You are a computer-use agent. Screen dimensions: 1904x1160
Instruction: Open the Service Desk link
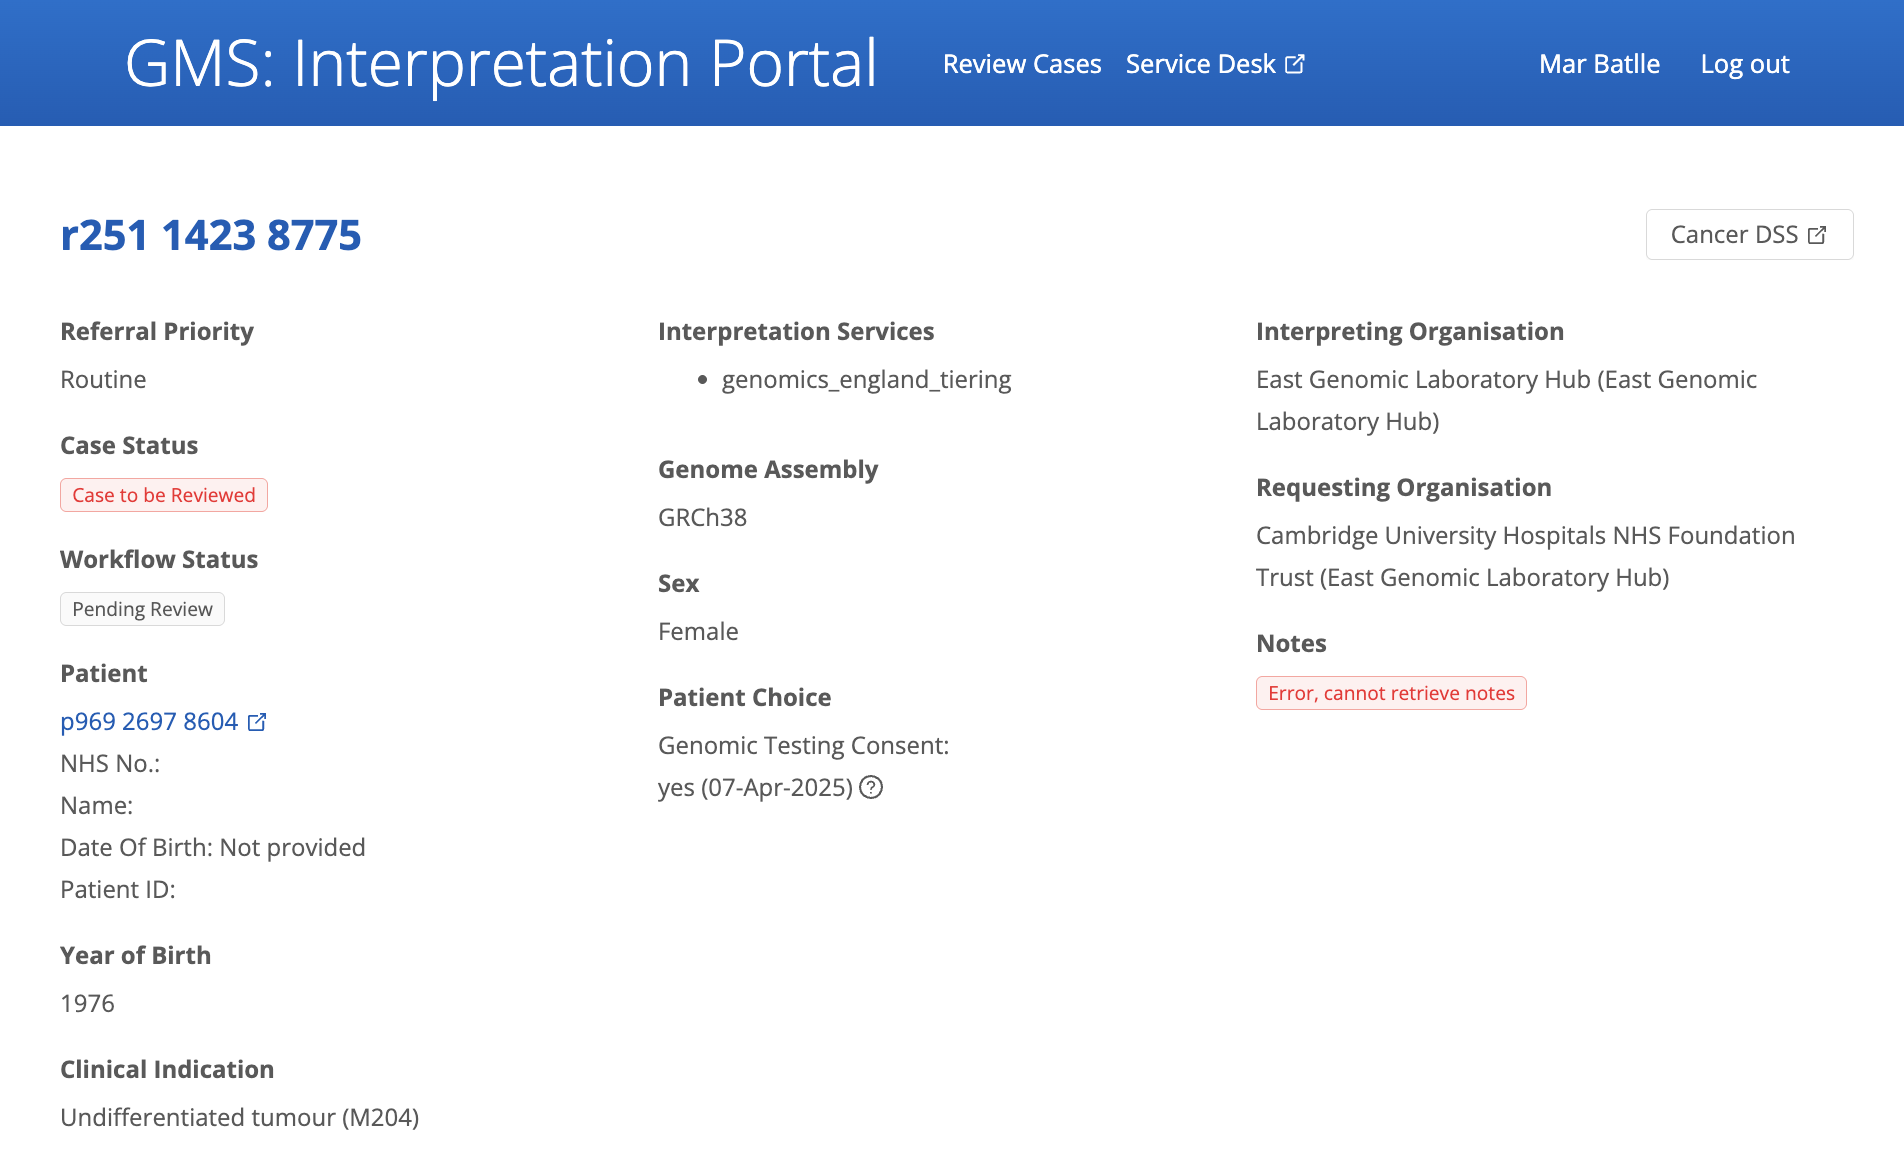(x=1200, y=64)
